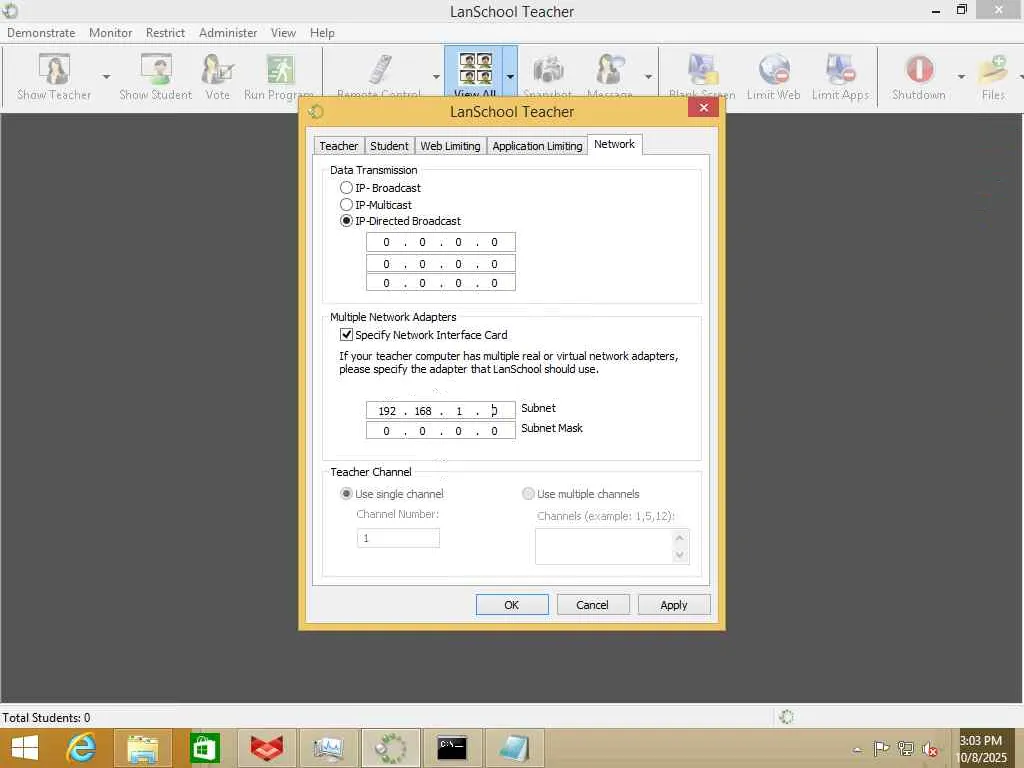This screenshot has width=1024, height=768.
Task: Open the Files toolbar icon
Action: [x=993, y=69]
